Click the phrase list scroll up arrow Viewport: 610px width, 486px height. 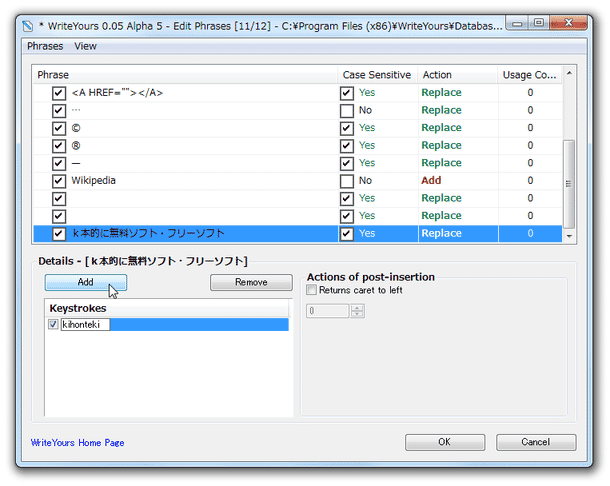[569, 73]
